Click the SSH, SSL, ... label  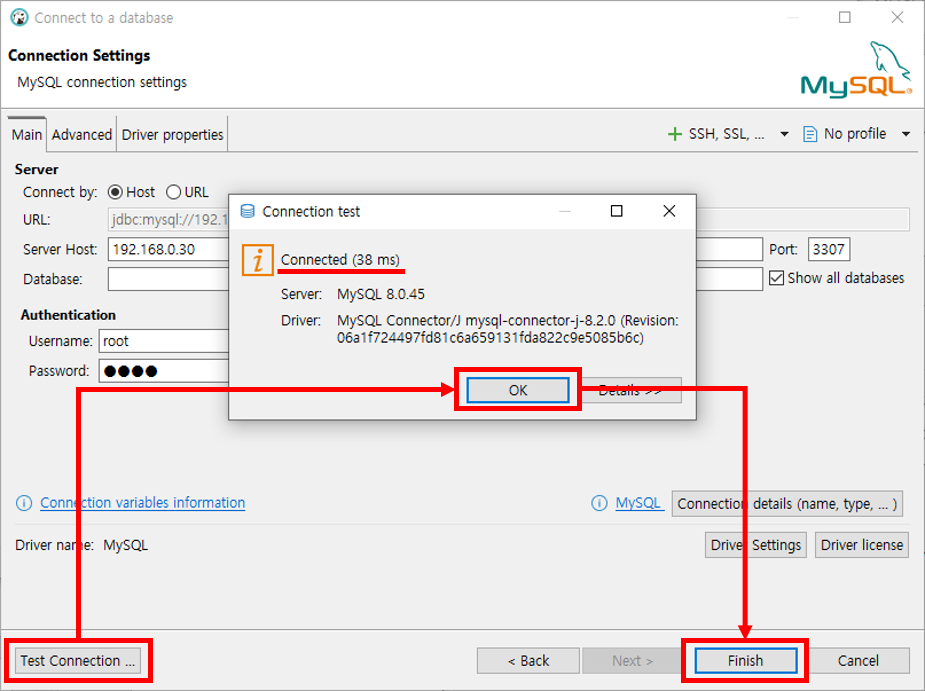pyautogui.click(x=726, y=134)
